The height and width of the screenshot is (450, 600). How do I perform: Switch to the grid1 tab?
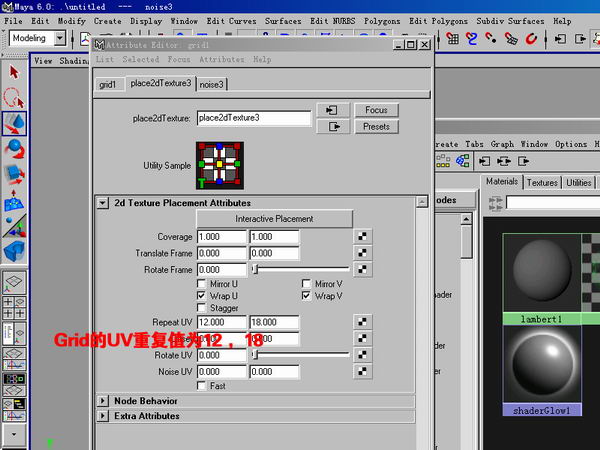point(107,85)
